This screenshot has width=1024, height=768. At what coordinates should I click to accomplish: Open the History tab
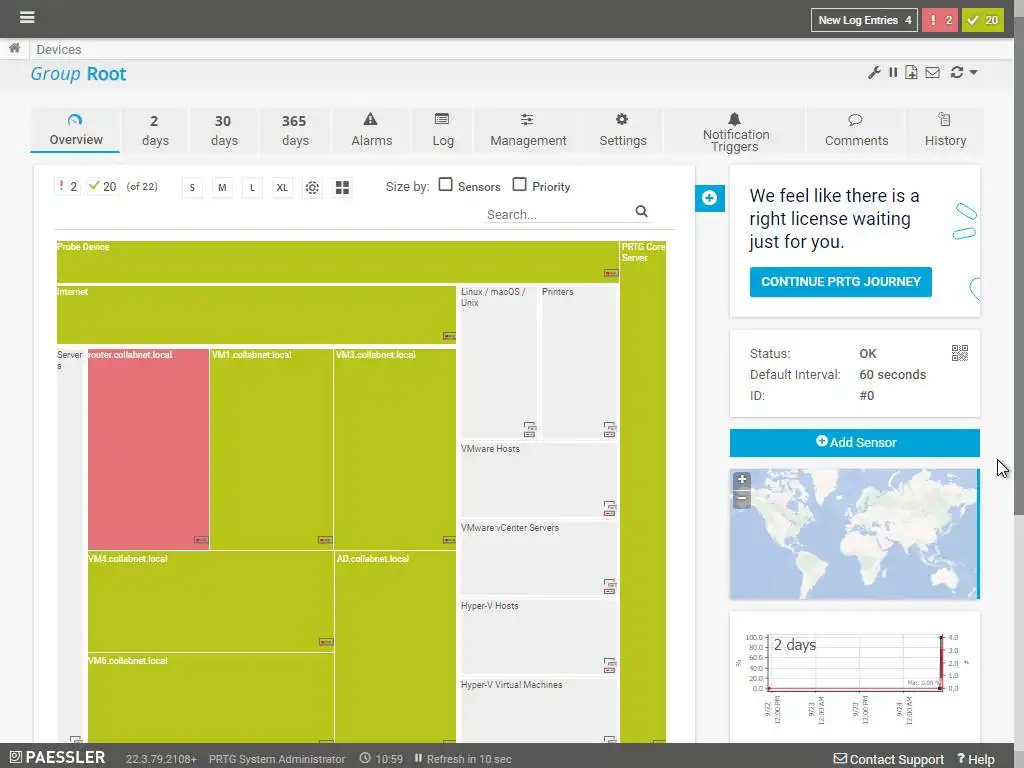coord(945,130)
